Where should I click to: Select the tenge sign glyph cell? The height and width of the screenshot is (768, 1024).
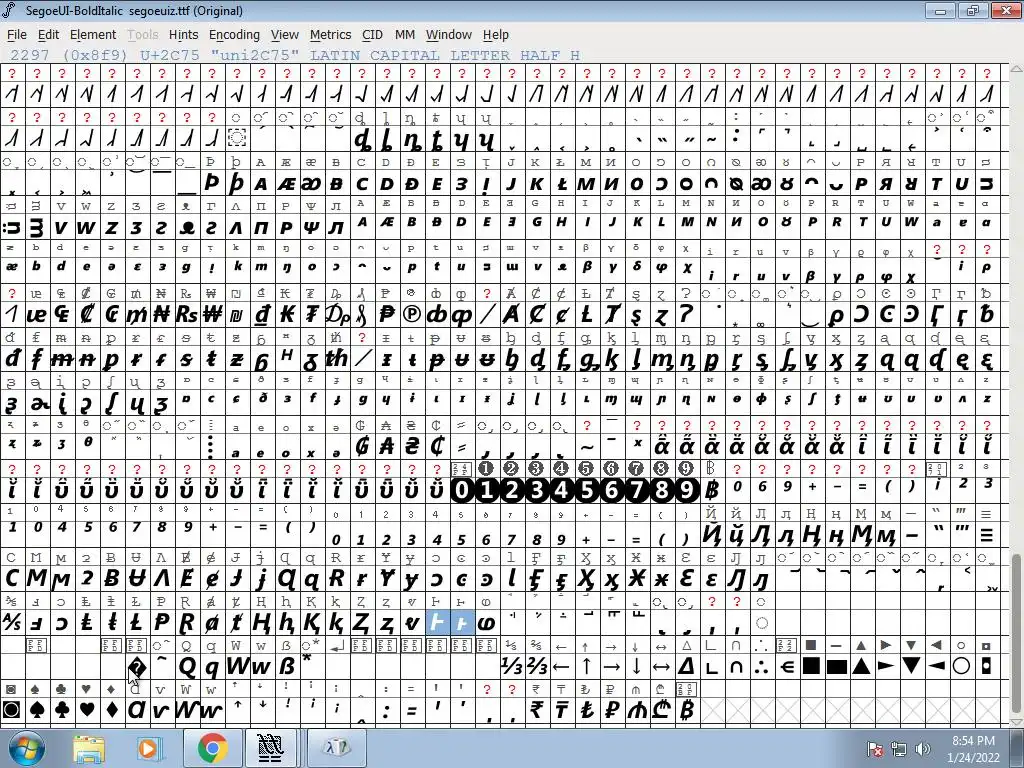pyautogui.click(x=562, y=709)
